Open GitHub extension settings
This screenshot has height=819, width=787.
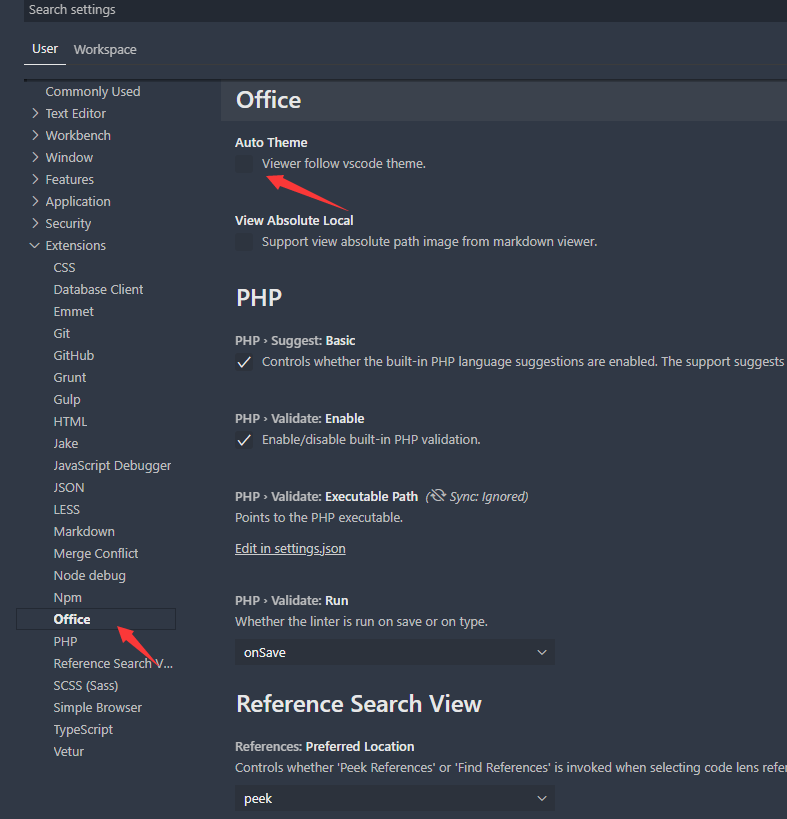point(74,355)
